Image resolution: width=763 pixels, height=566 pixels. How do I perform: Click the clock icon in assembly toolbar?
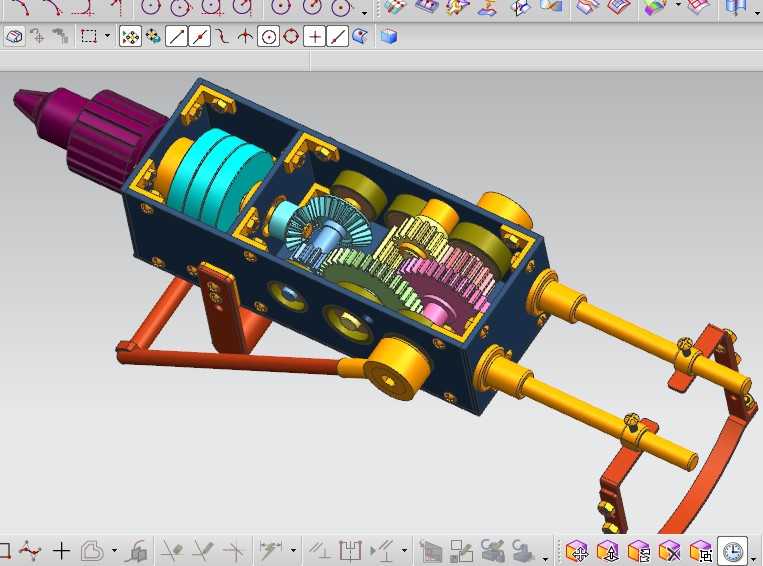[x=733, y=551]
